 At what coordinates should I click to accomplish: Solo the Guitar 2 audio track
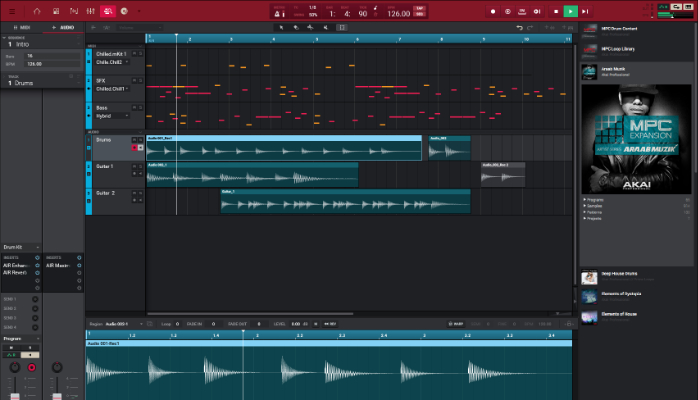coord(140,193)
